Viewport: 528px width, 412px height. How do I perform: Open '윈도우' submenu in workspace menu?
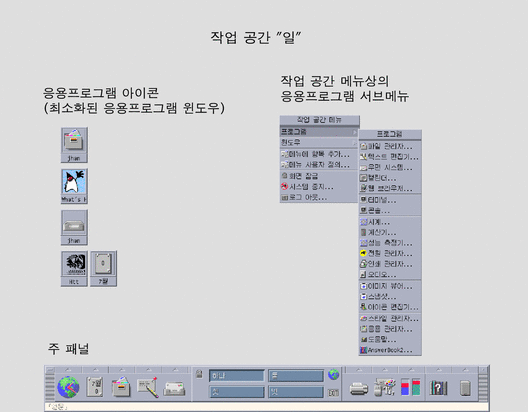point(319,142)
